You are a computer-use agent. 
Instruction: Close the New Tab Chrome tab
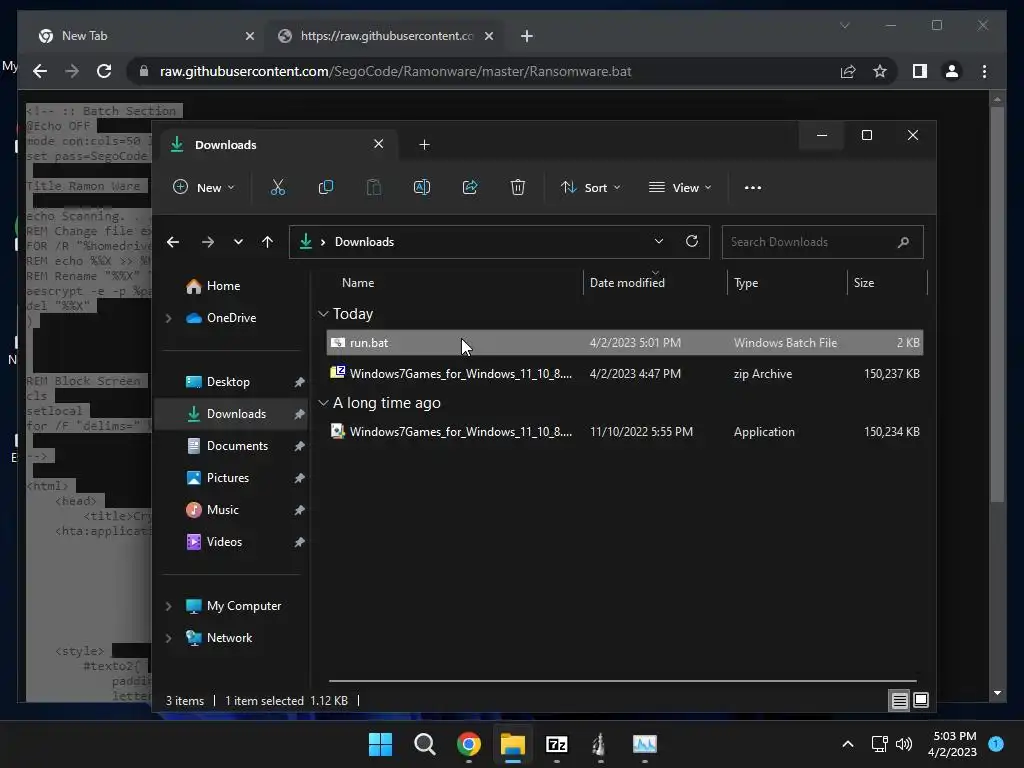[x=249, y=36]
